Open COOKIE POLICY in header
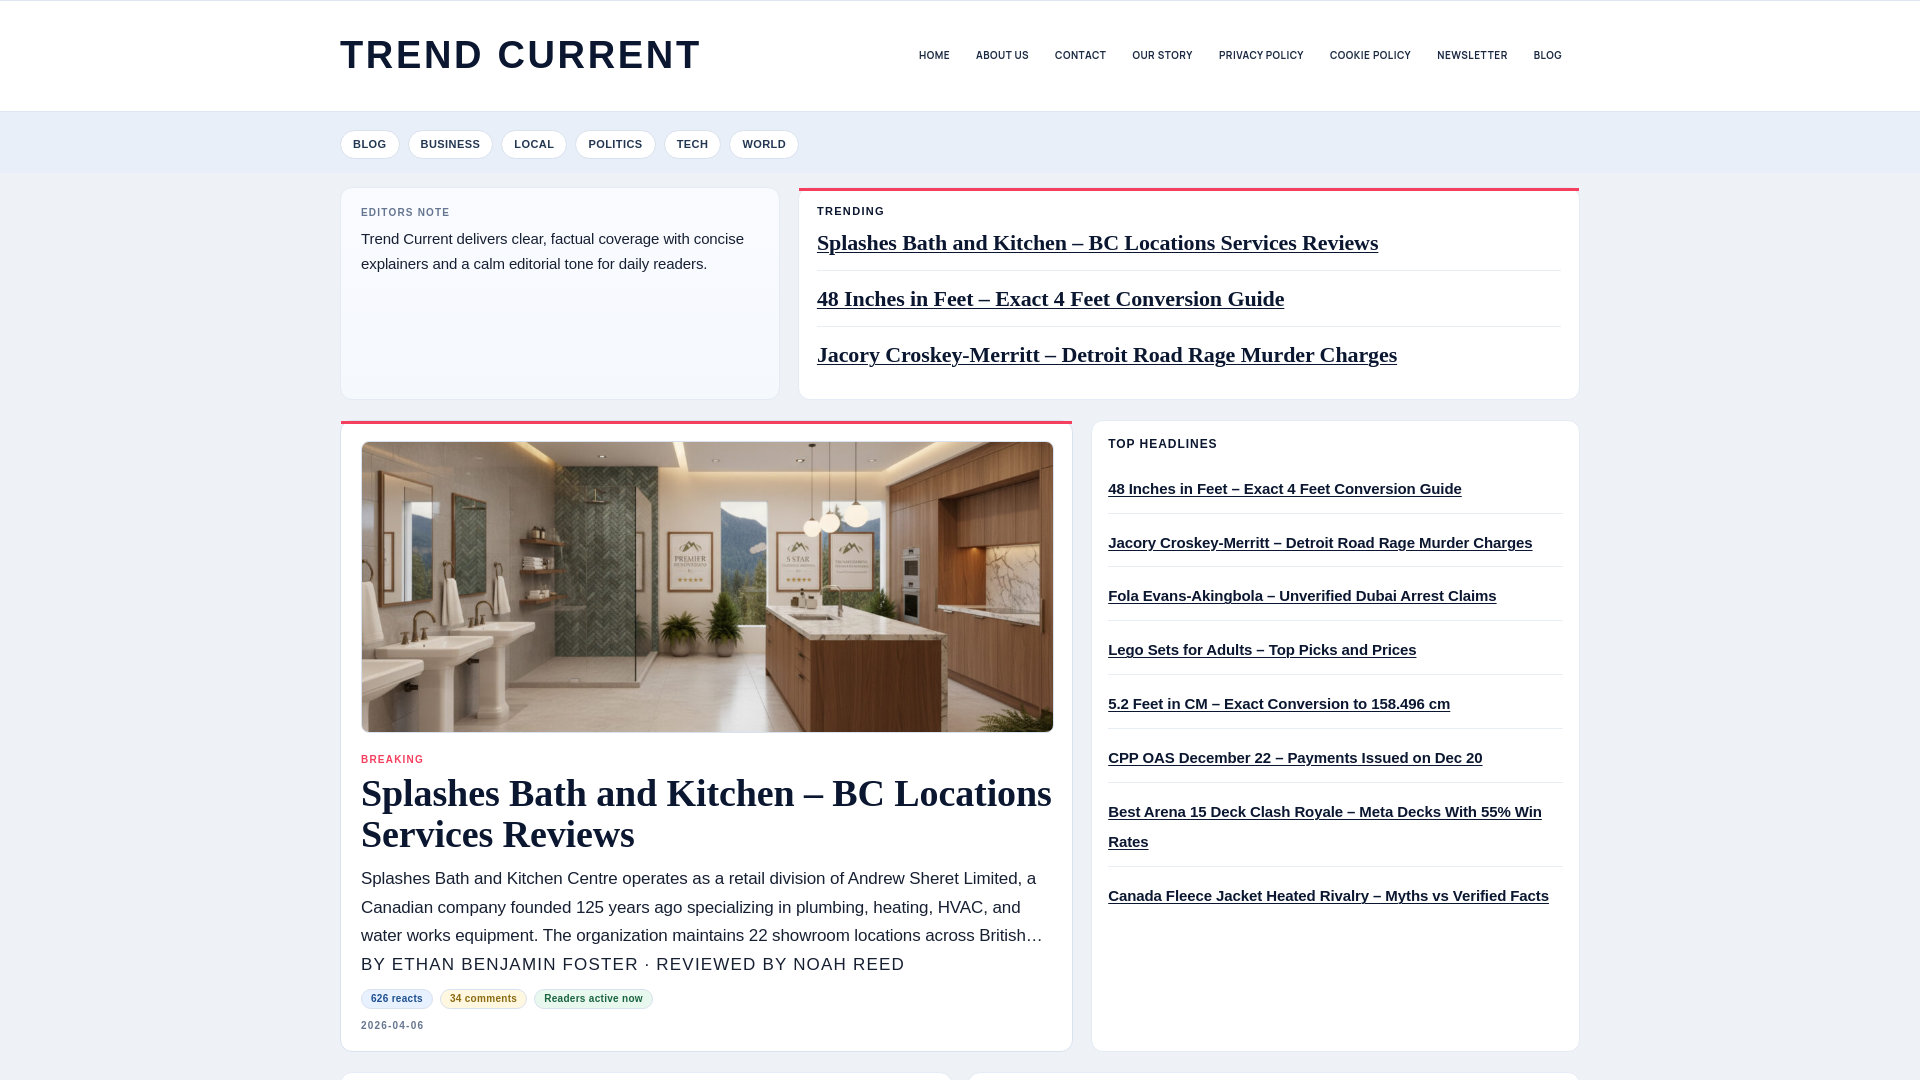This screenshot has height=1080, width=1920. coord(1370,56)
